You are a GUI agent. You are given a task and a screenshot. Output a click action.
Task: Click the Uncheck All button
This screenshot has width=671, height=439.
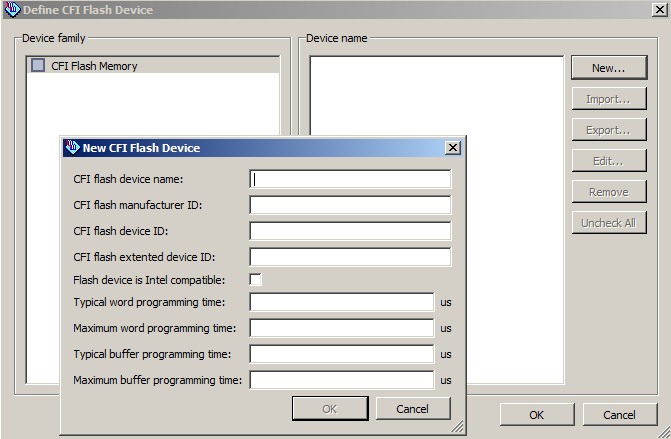point(609,223)
